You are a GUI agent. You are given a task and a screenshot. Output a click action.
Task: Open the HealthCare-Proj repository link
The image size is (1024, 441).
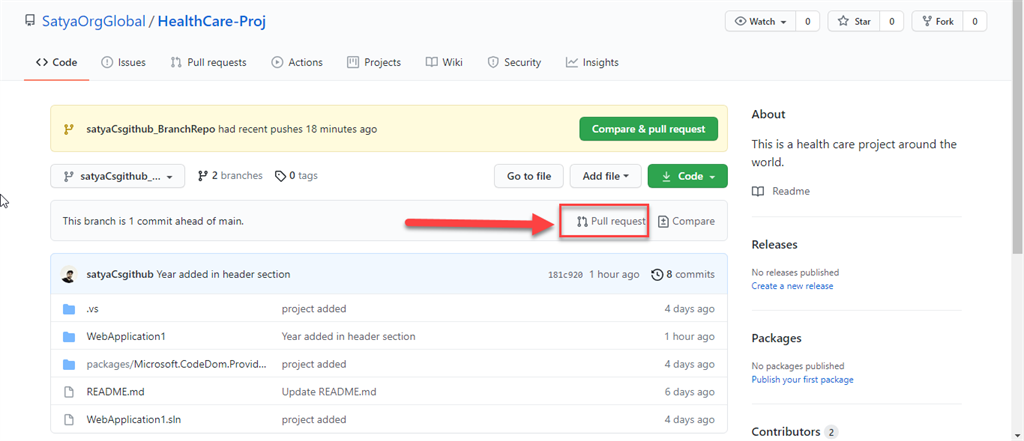point(212,22)
